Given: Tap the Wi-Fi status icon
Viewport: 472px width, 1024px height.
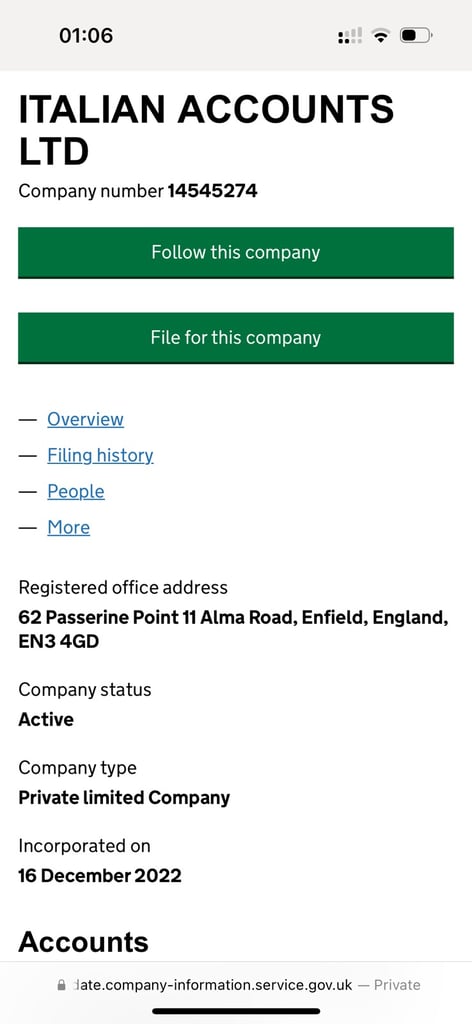Looking at the screenshot, I should click(x=379, y=36).
